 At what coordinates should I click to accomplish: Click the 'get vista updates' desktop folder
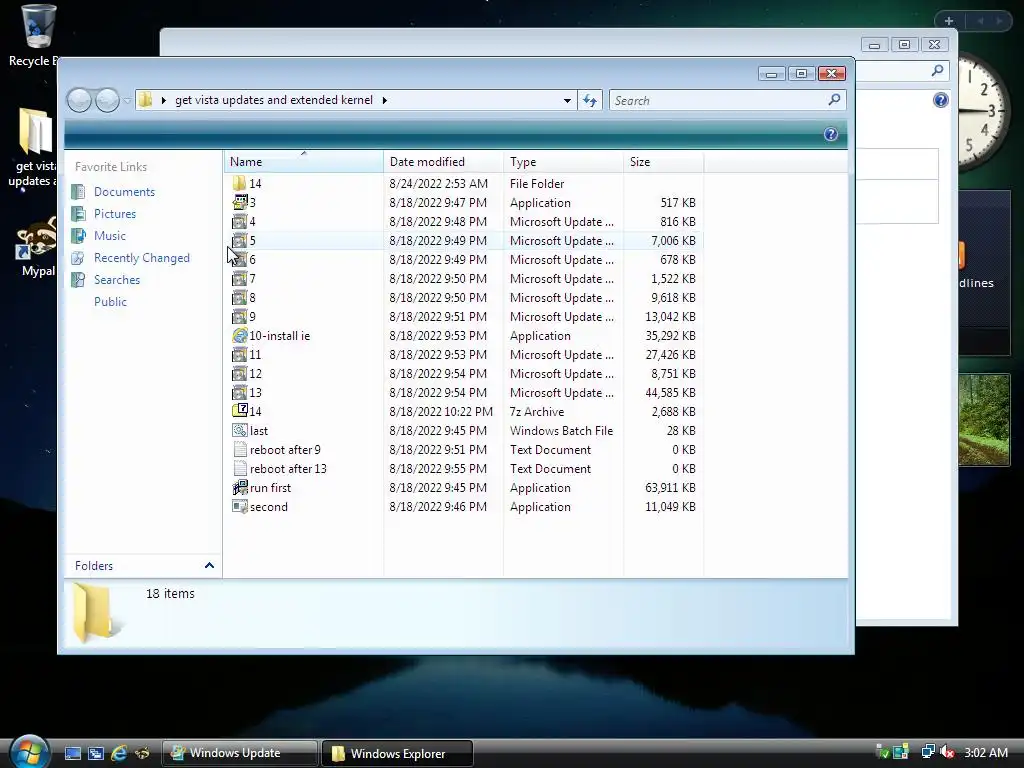[x=34, y=147]
